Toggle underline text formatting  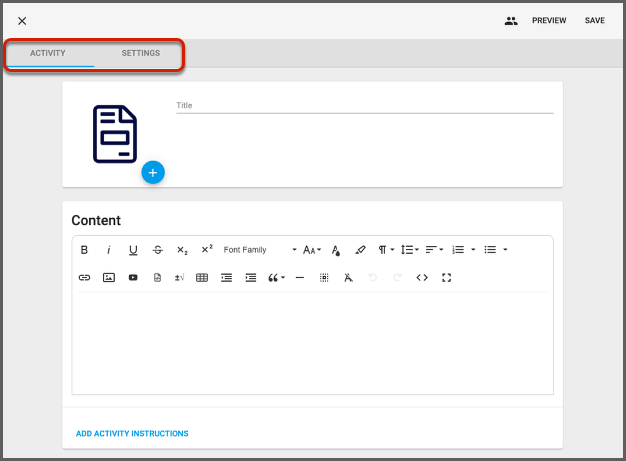point(133,250)
